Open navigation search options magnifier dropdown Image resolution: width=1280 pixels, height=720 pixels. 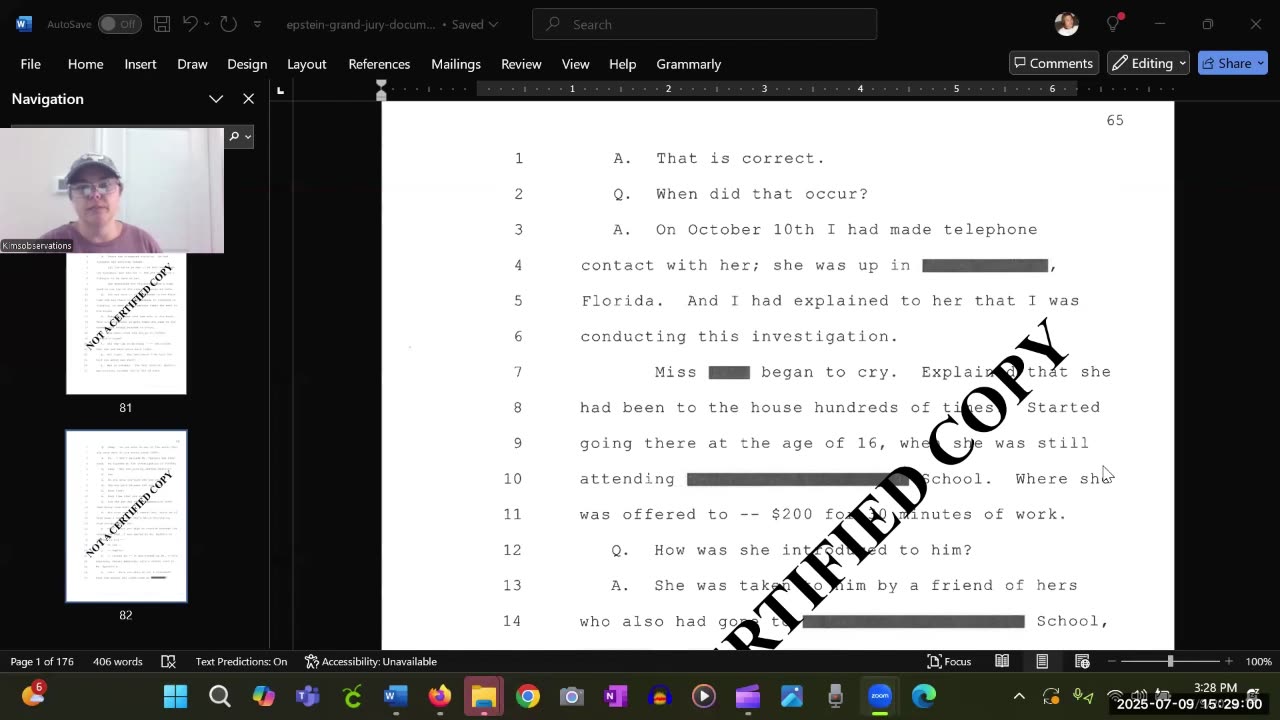239,136
